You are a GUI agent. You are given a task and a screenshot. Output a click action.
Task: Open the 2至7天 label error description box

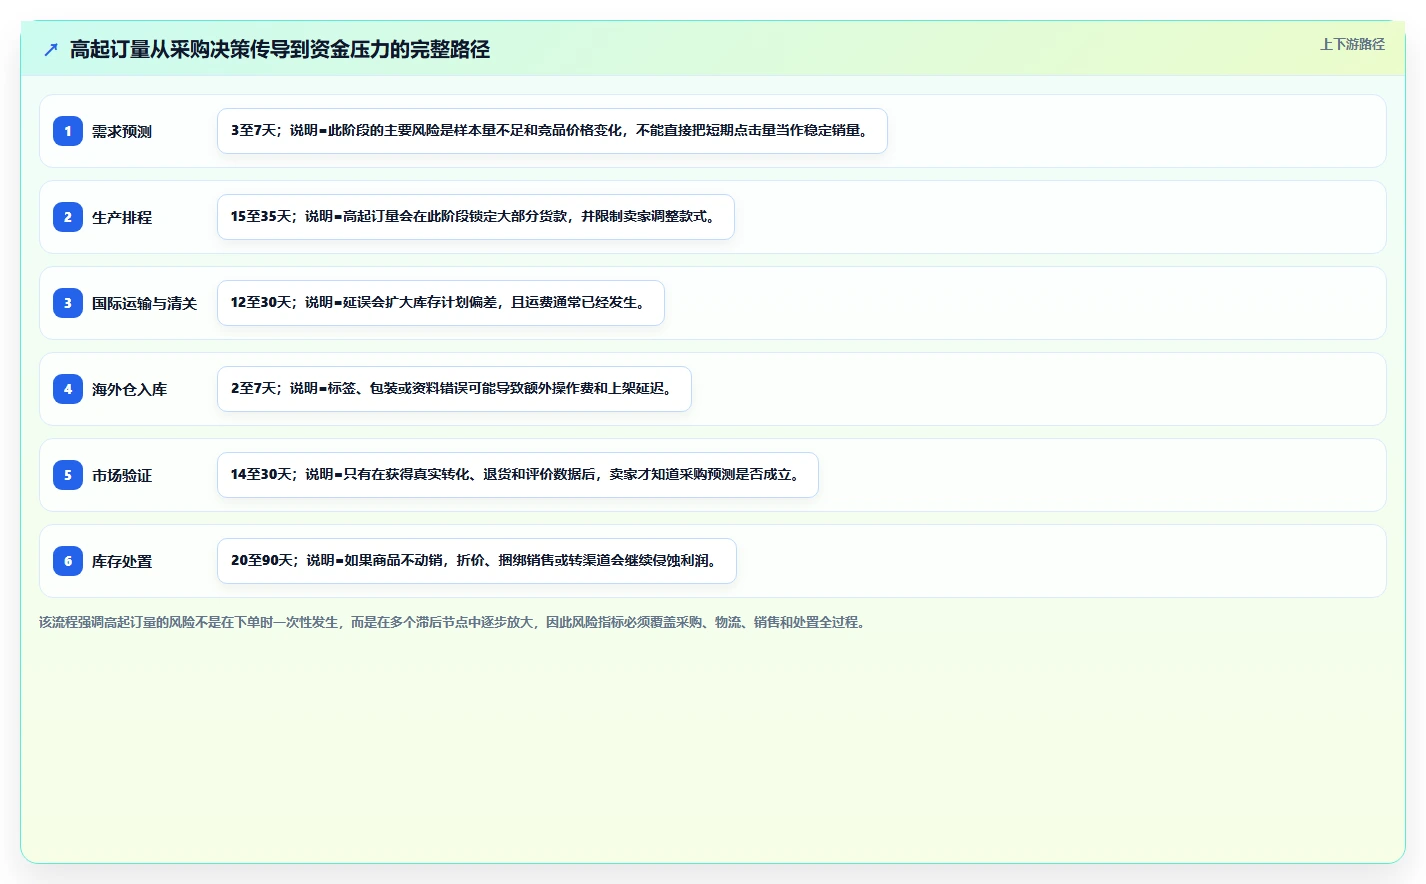tap(454, 389)
